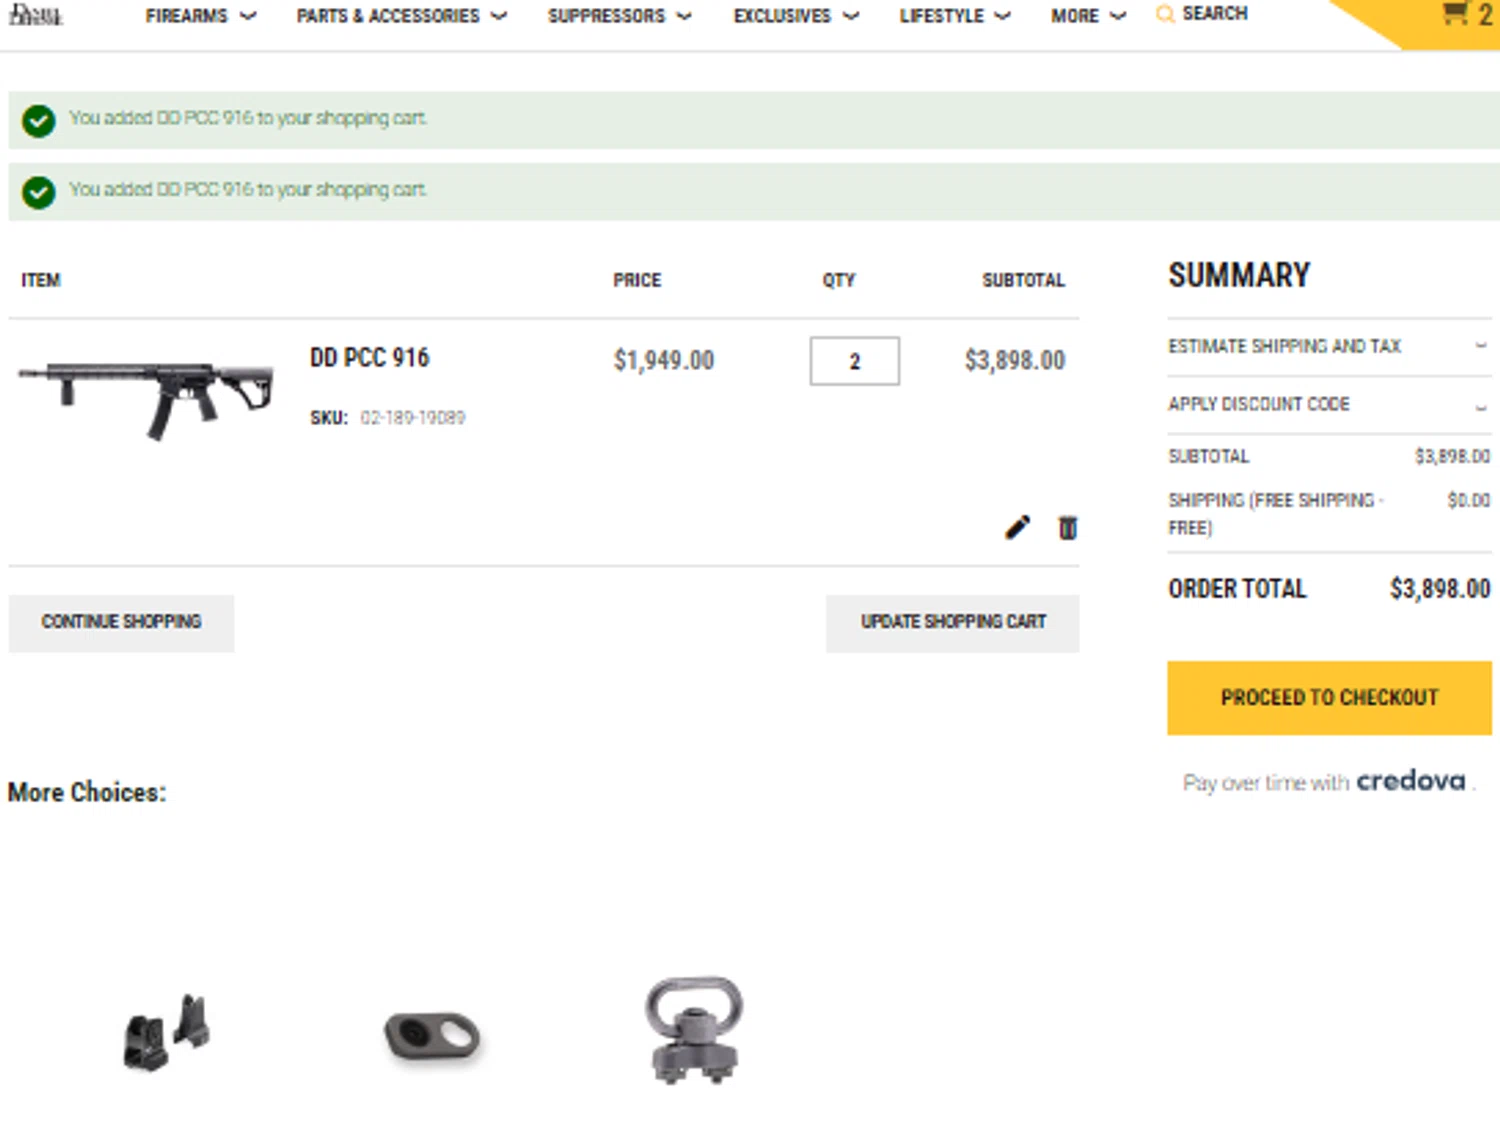Click the search magnifier icon

(1164, 14)
